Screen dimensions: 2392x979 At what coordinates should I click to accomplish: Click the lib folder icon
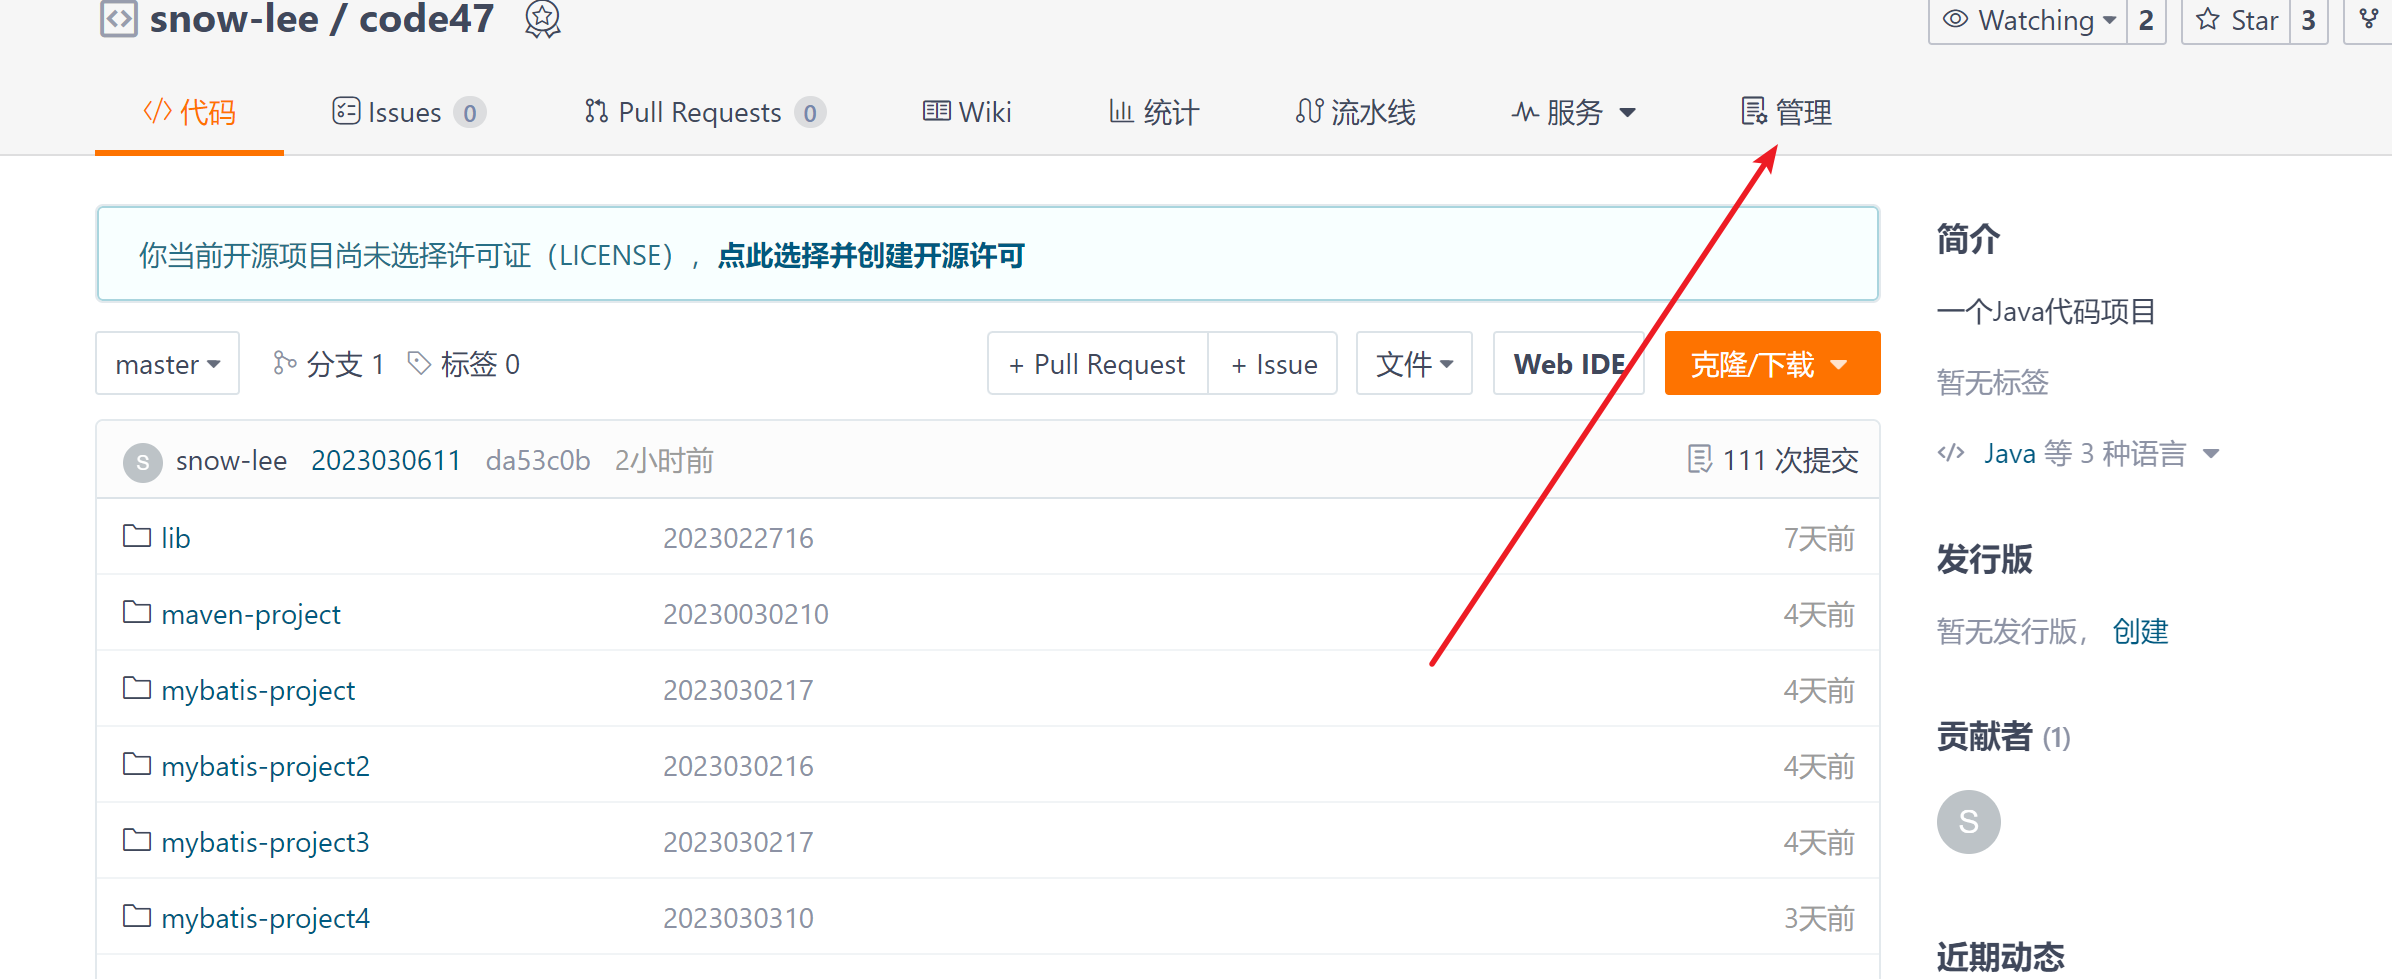137,536
